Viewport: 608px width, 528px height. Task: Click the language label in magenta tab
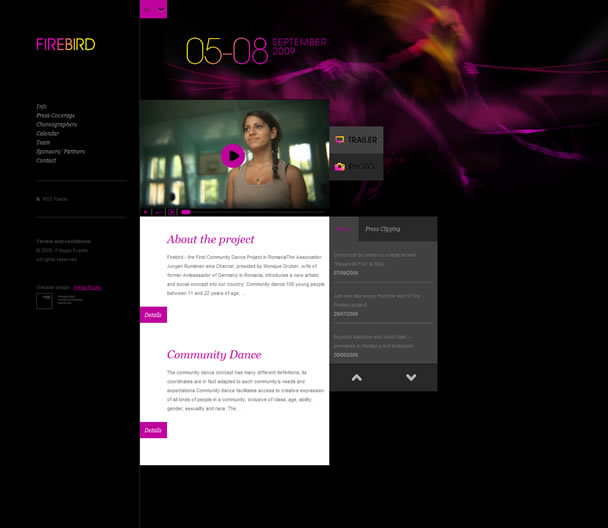147,10
